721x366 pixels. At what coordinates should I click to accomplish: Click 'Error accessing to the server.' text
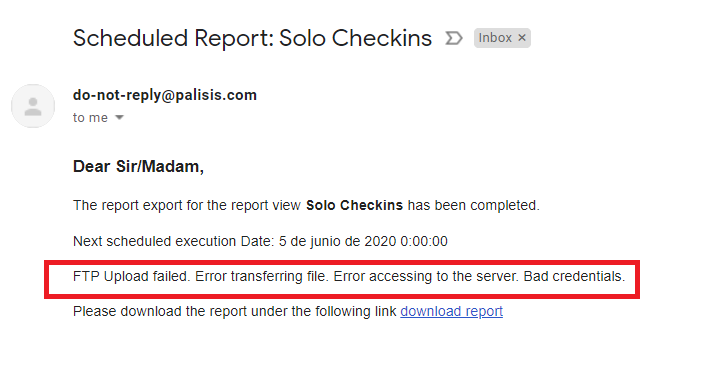click(426, 276)
